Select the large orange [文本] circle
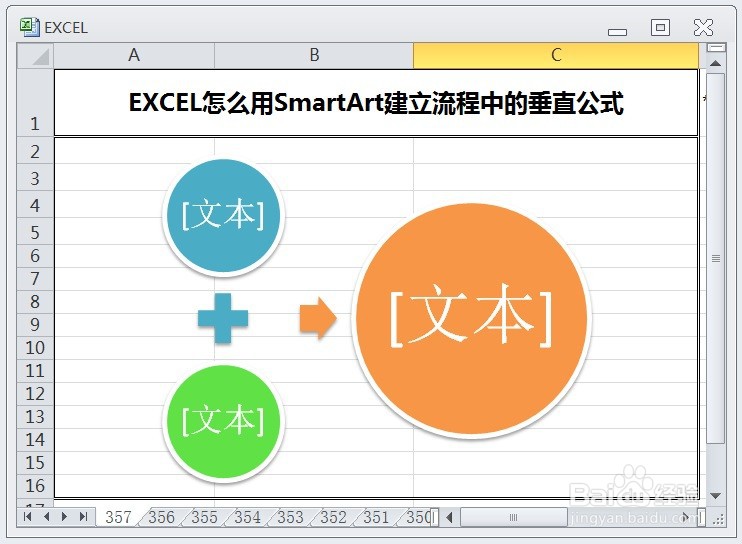The image size is (742, 544). pyautogui.click(x=471, y=319)
